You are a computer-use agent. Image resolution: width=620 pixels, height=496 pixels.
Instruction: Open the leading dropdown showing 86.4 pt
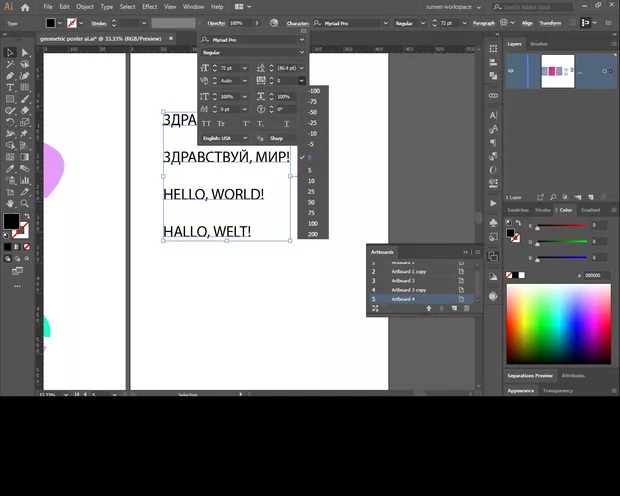coord(302,68)
